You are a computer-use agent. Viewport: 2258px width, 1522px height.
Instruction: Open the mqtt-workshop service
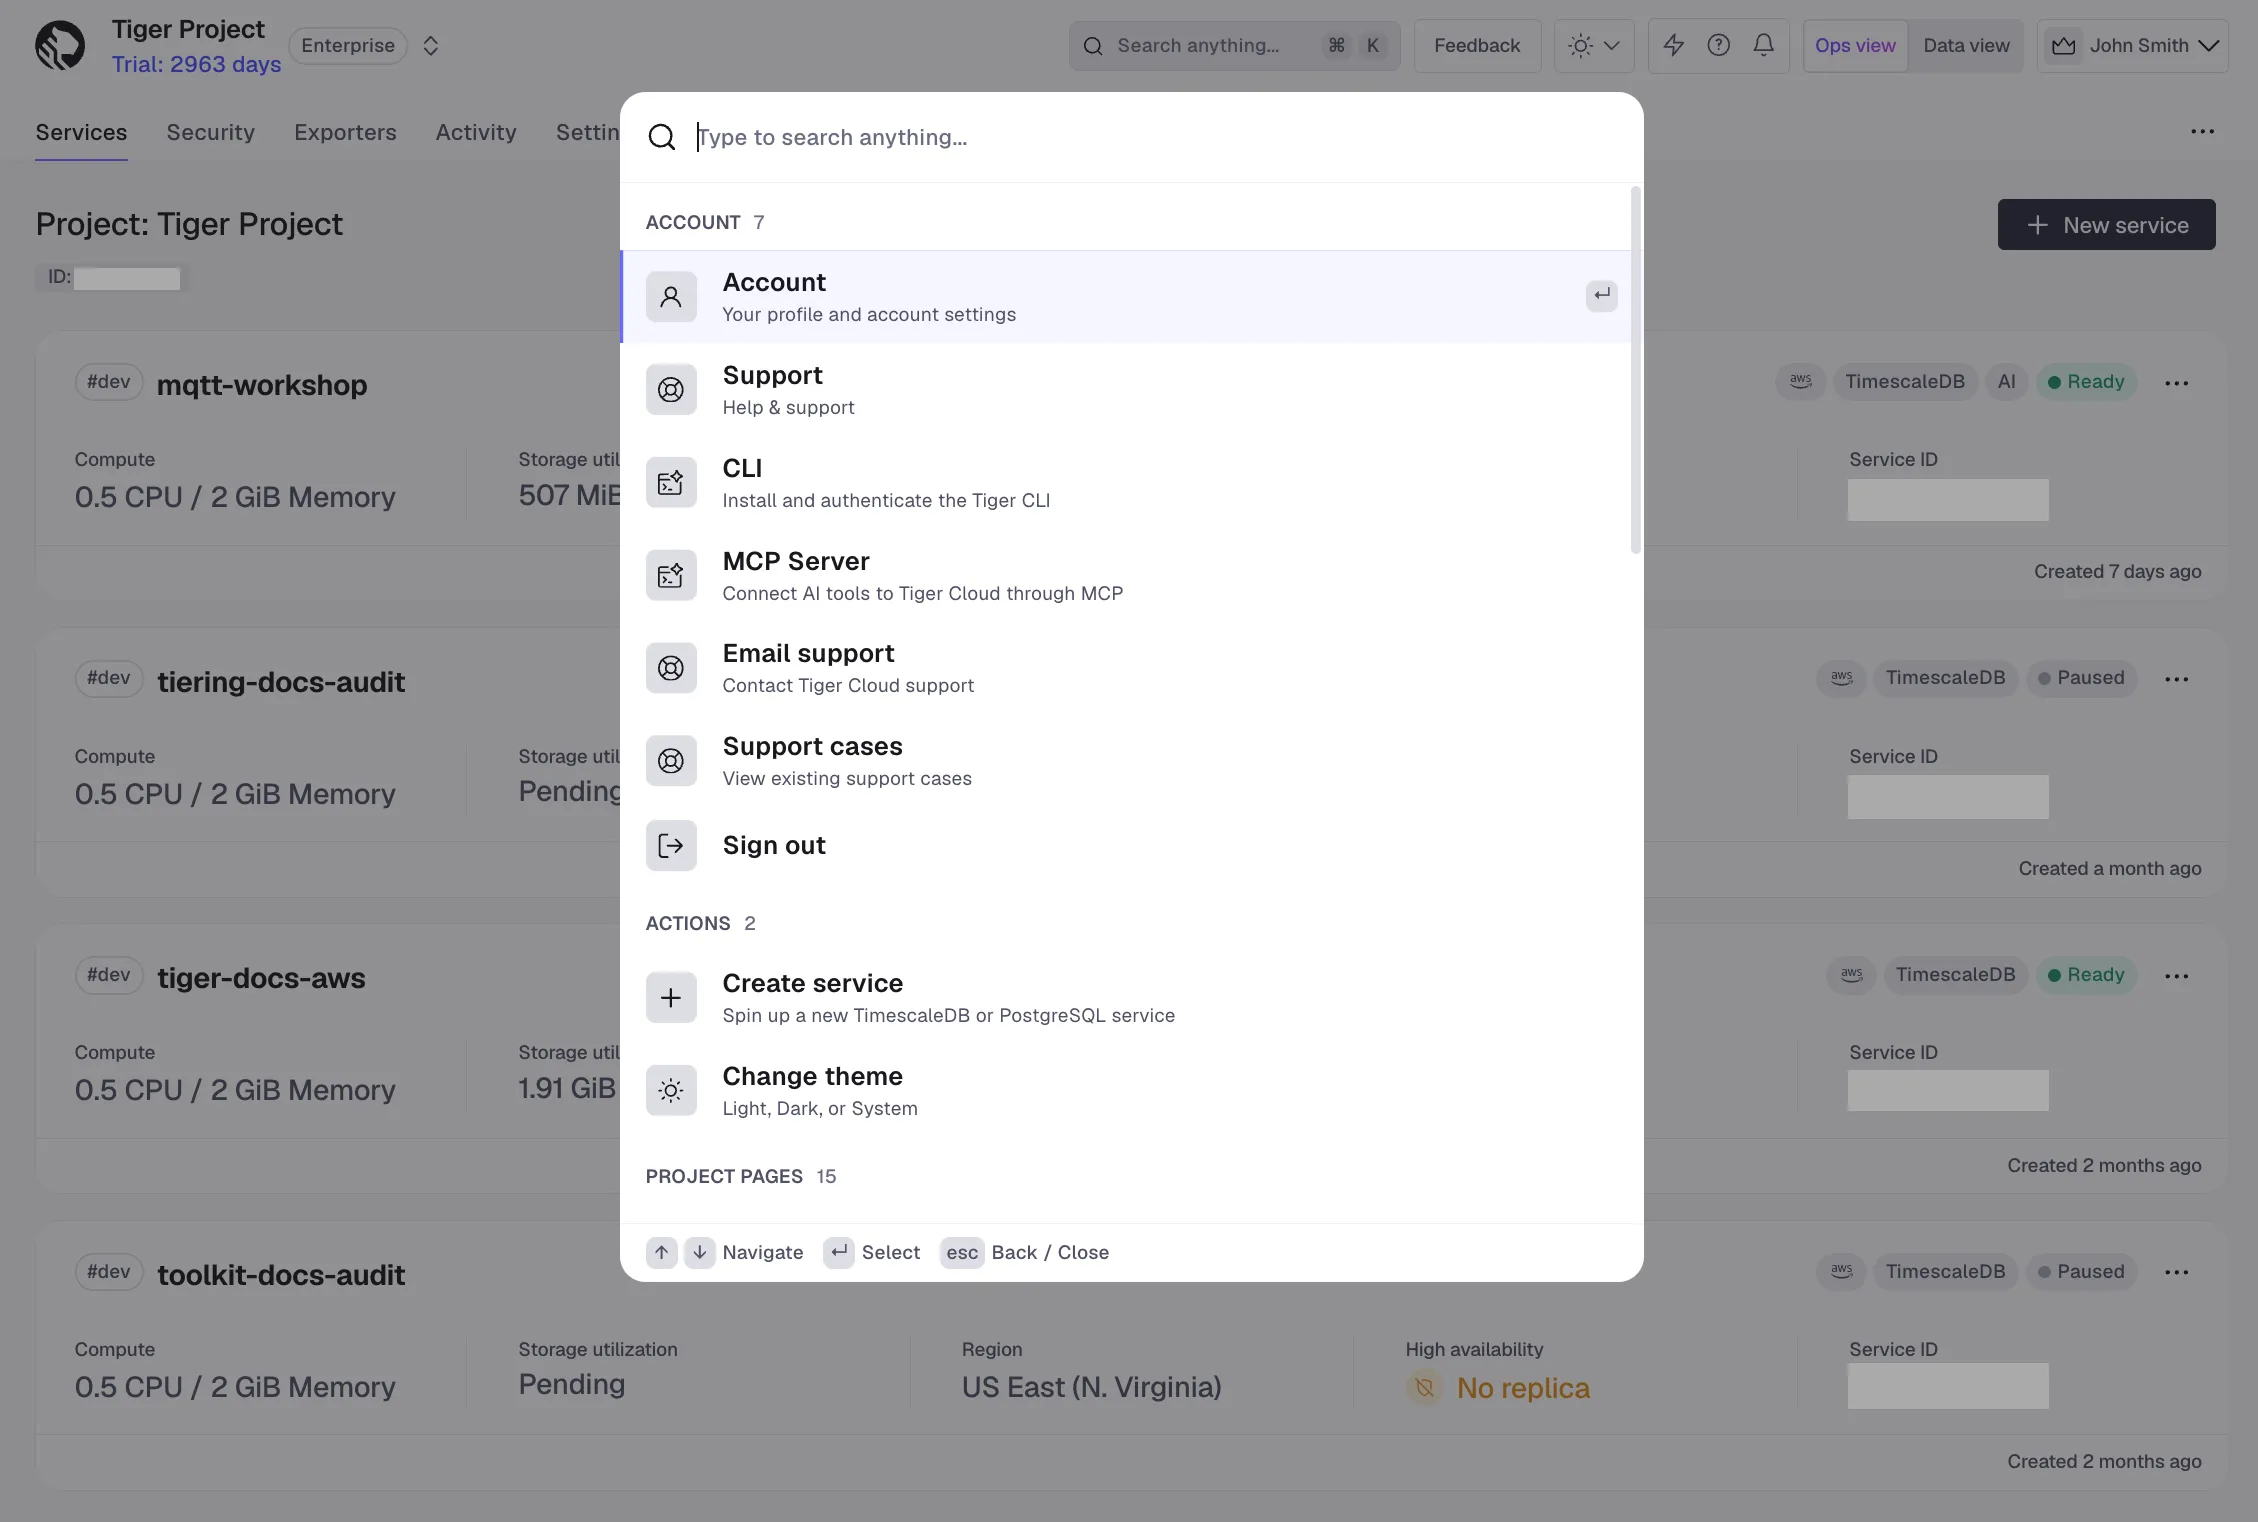pos(262,385)
